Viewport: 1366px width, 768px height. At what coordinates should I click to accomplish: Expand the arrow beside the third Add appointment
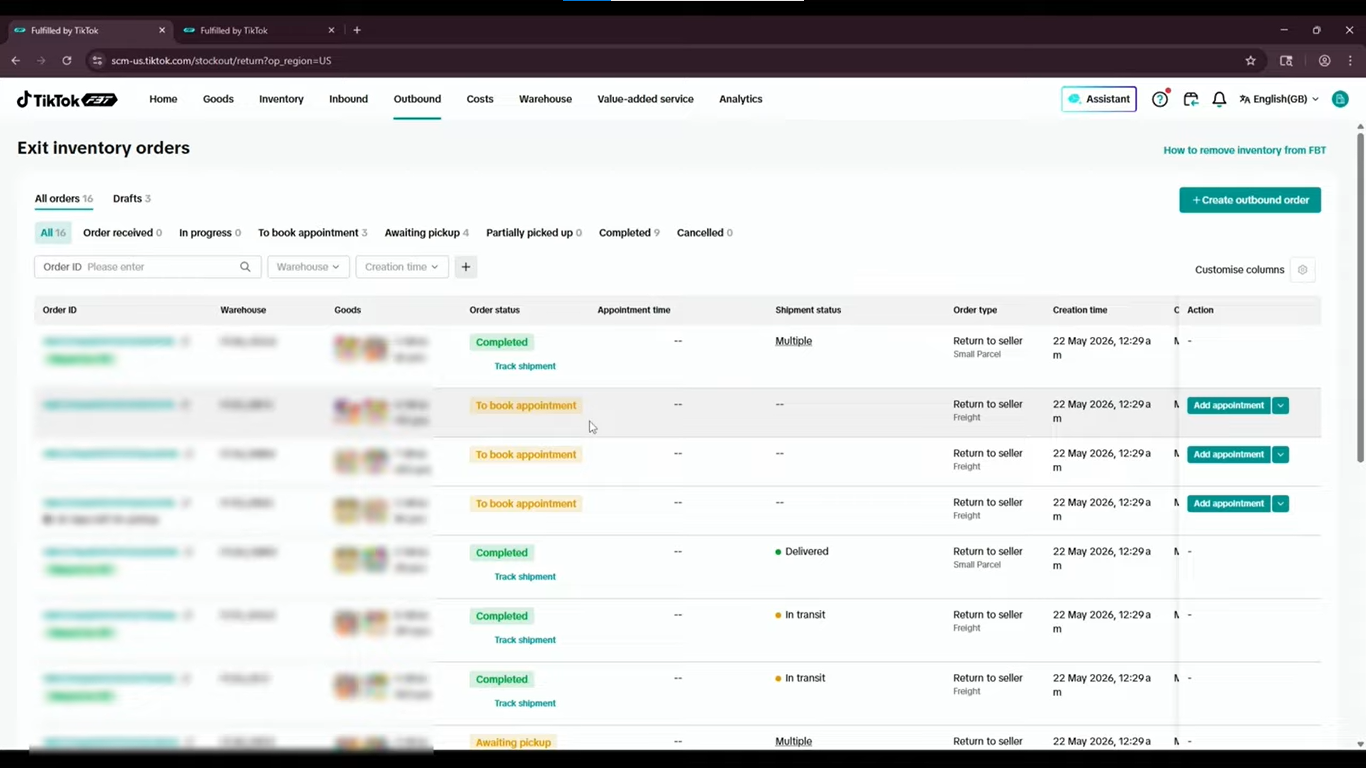pos(1280,504)
